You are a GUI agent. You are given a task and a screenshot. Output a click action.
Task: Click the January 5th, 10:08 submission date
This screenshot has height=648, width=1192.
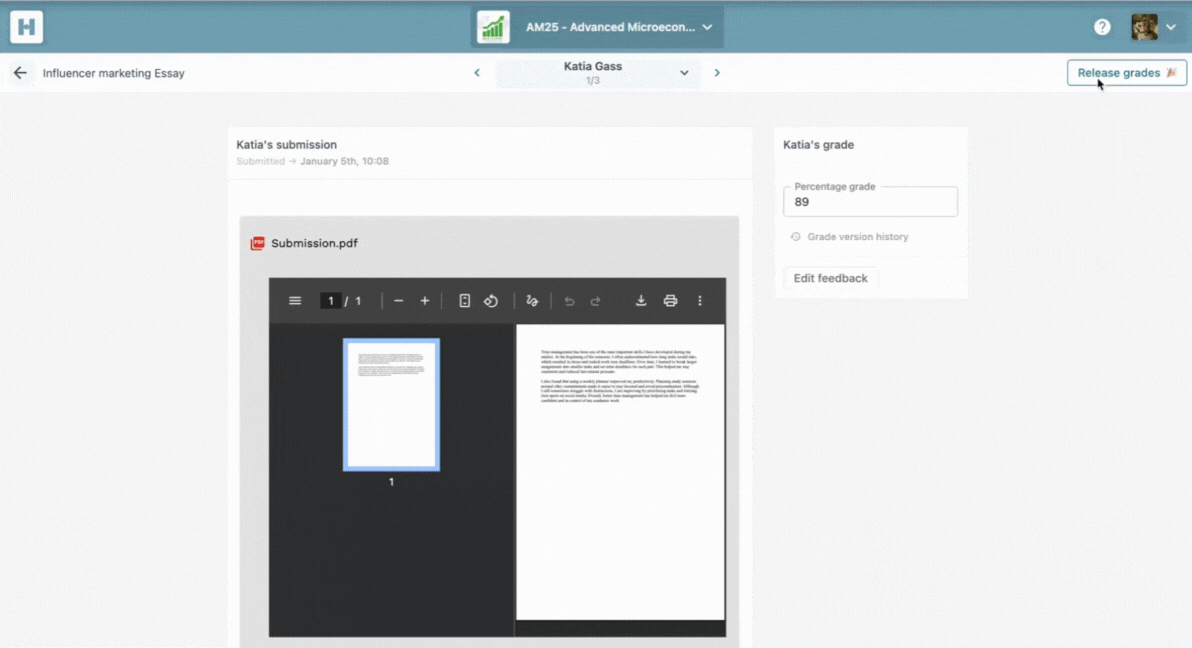(x=344, y=161)
